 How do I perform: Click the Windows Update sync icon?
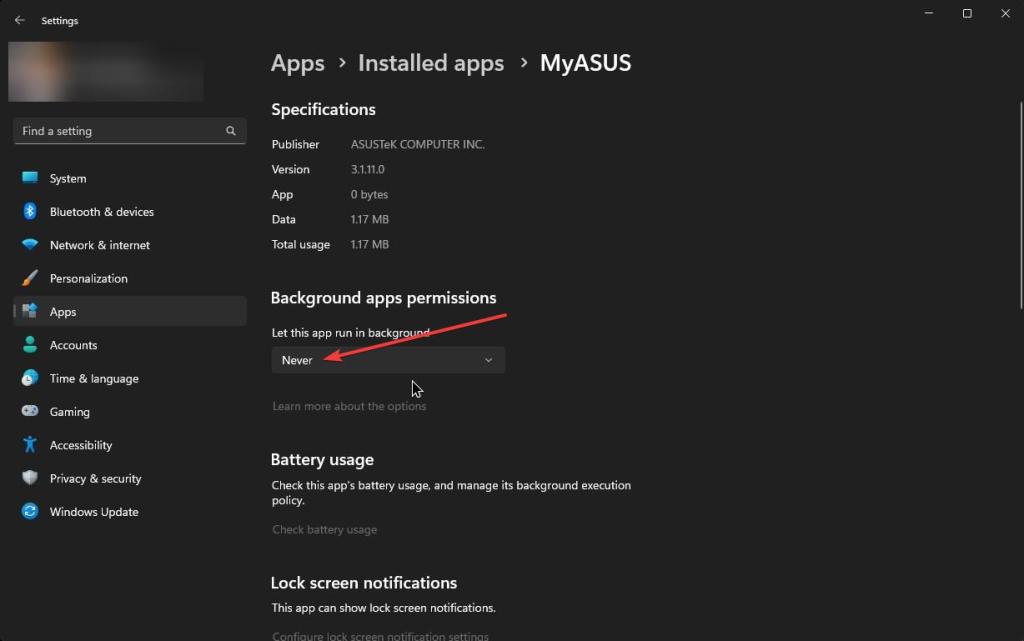[30, 512]
